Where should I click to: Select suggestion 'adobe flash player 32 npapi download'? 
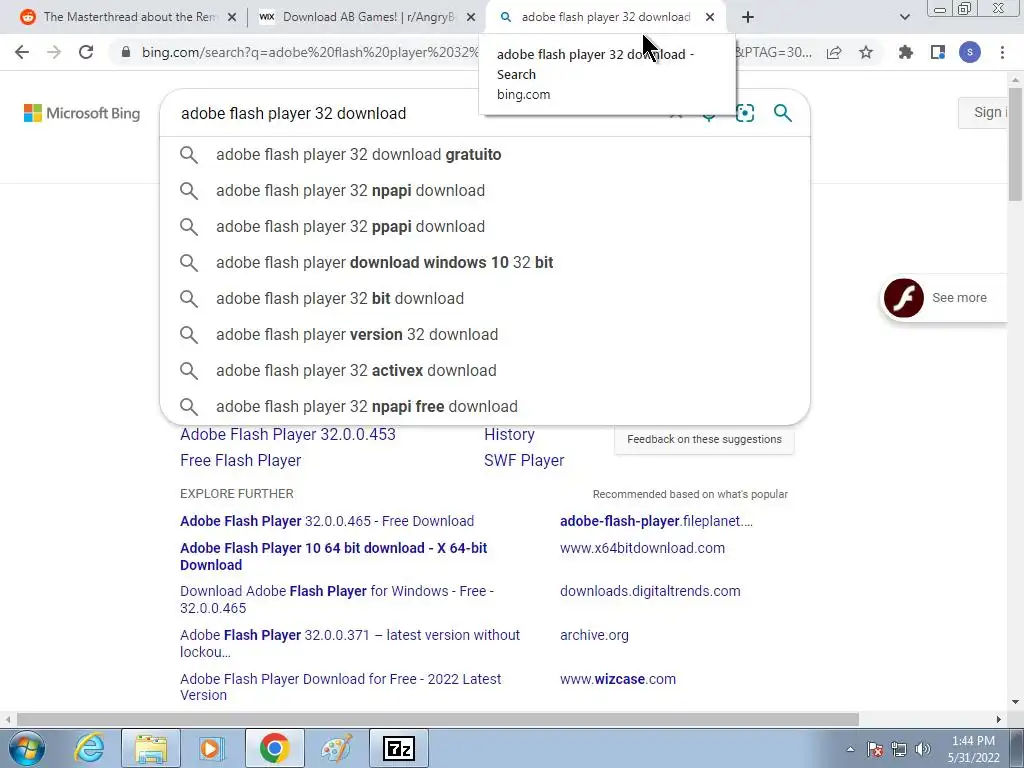[485, 191]
